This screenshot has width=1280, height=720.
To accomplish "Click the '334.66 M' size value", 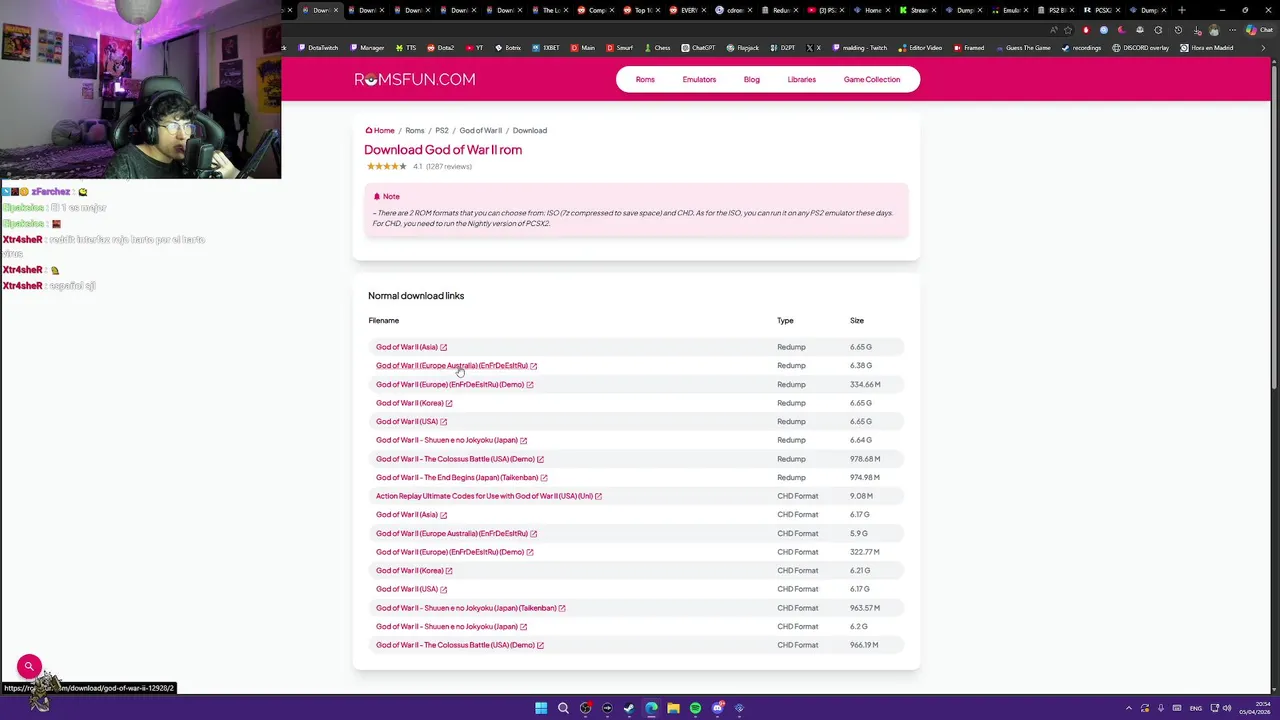I will coord(865,384).
